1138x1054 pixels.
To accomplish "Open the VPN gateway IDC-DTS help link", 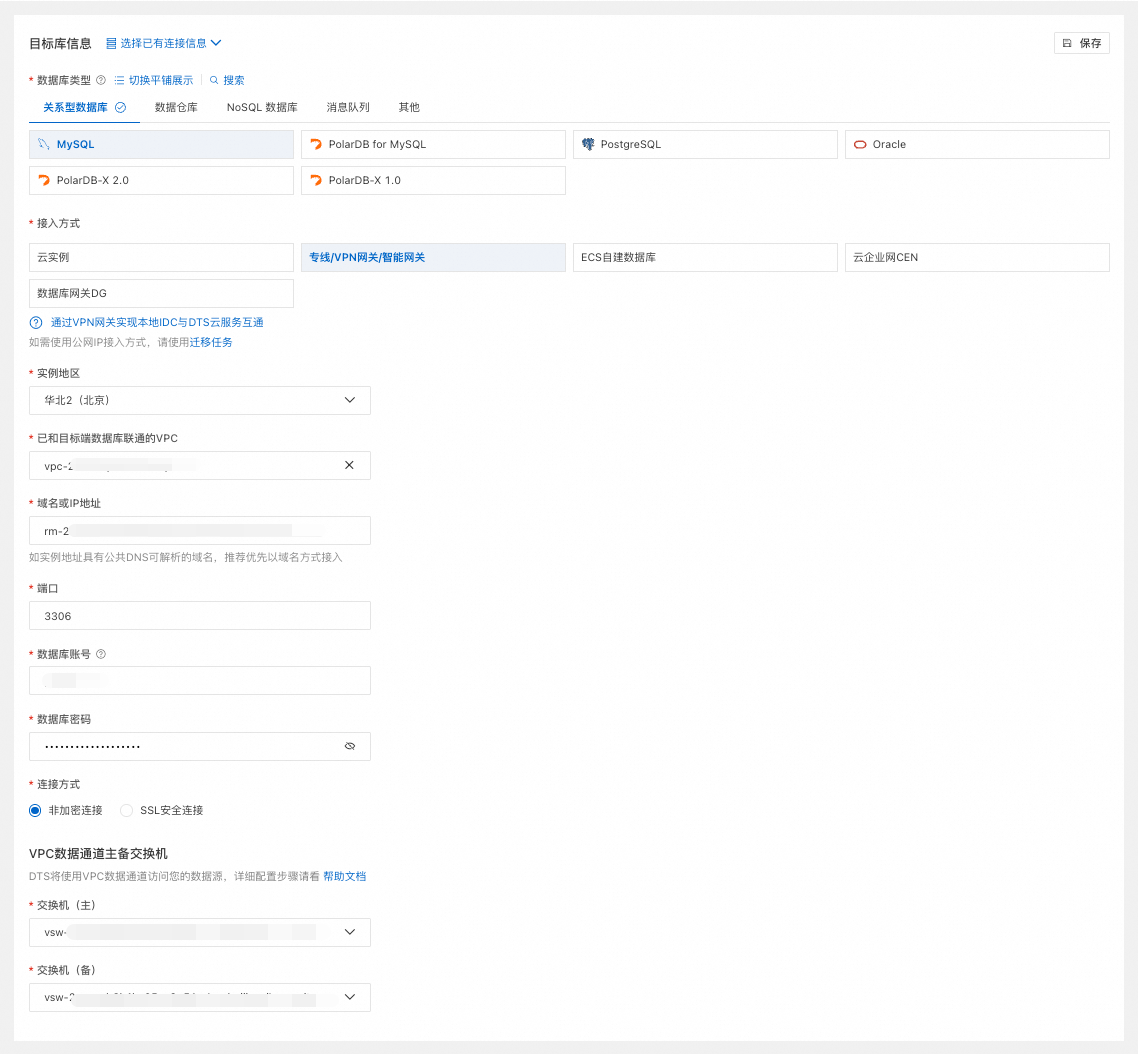I will (x=157, y=322).
